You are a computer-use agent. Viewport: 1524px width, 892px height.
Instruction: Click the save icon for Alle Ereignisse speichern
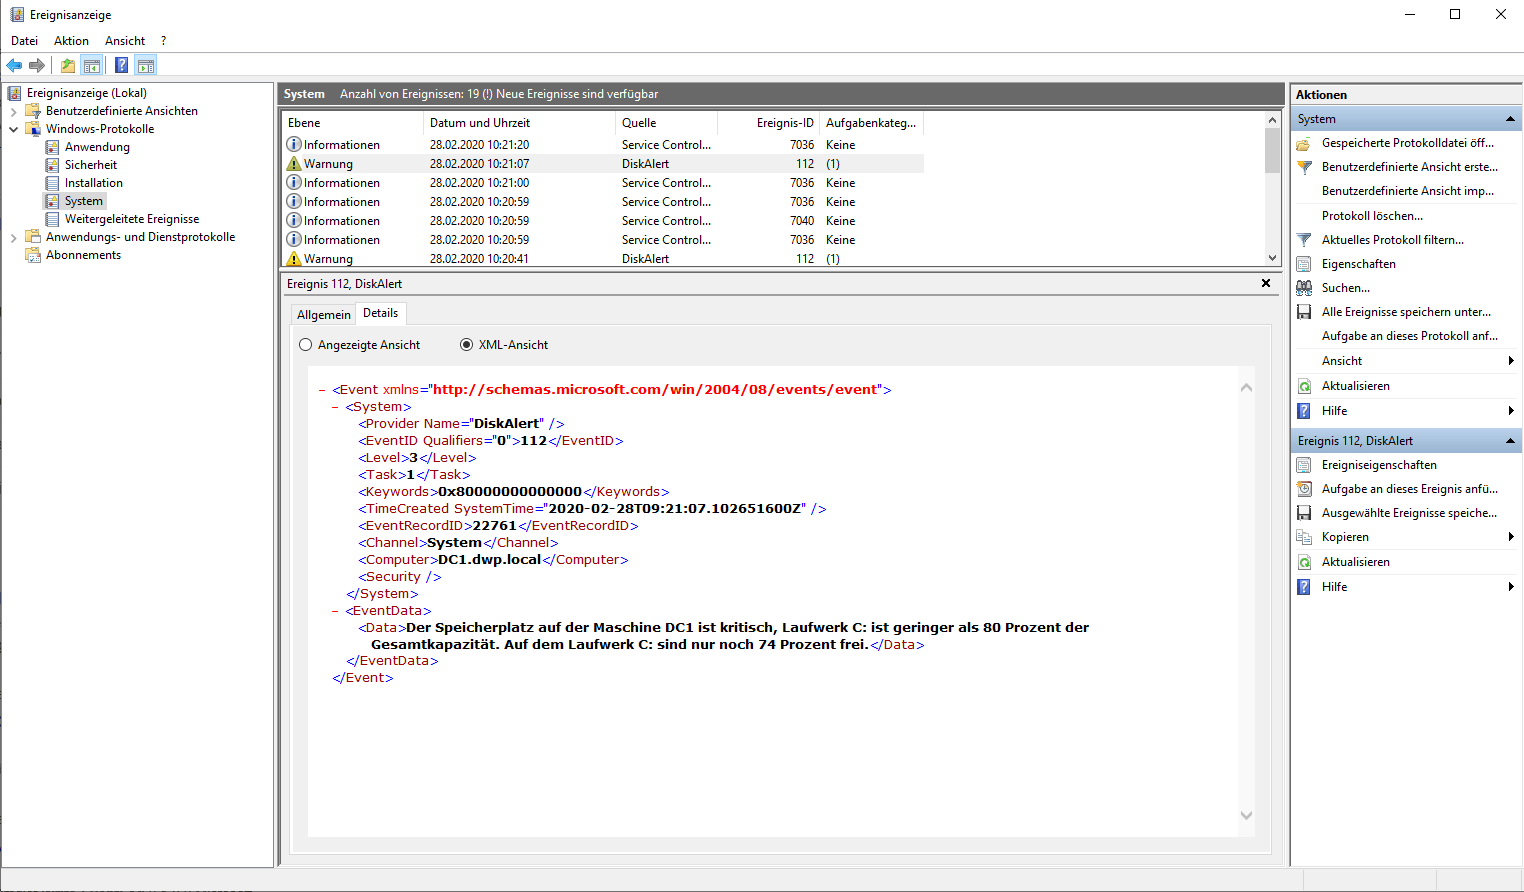pyautogui.click(x=1304, y=312)
